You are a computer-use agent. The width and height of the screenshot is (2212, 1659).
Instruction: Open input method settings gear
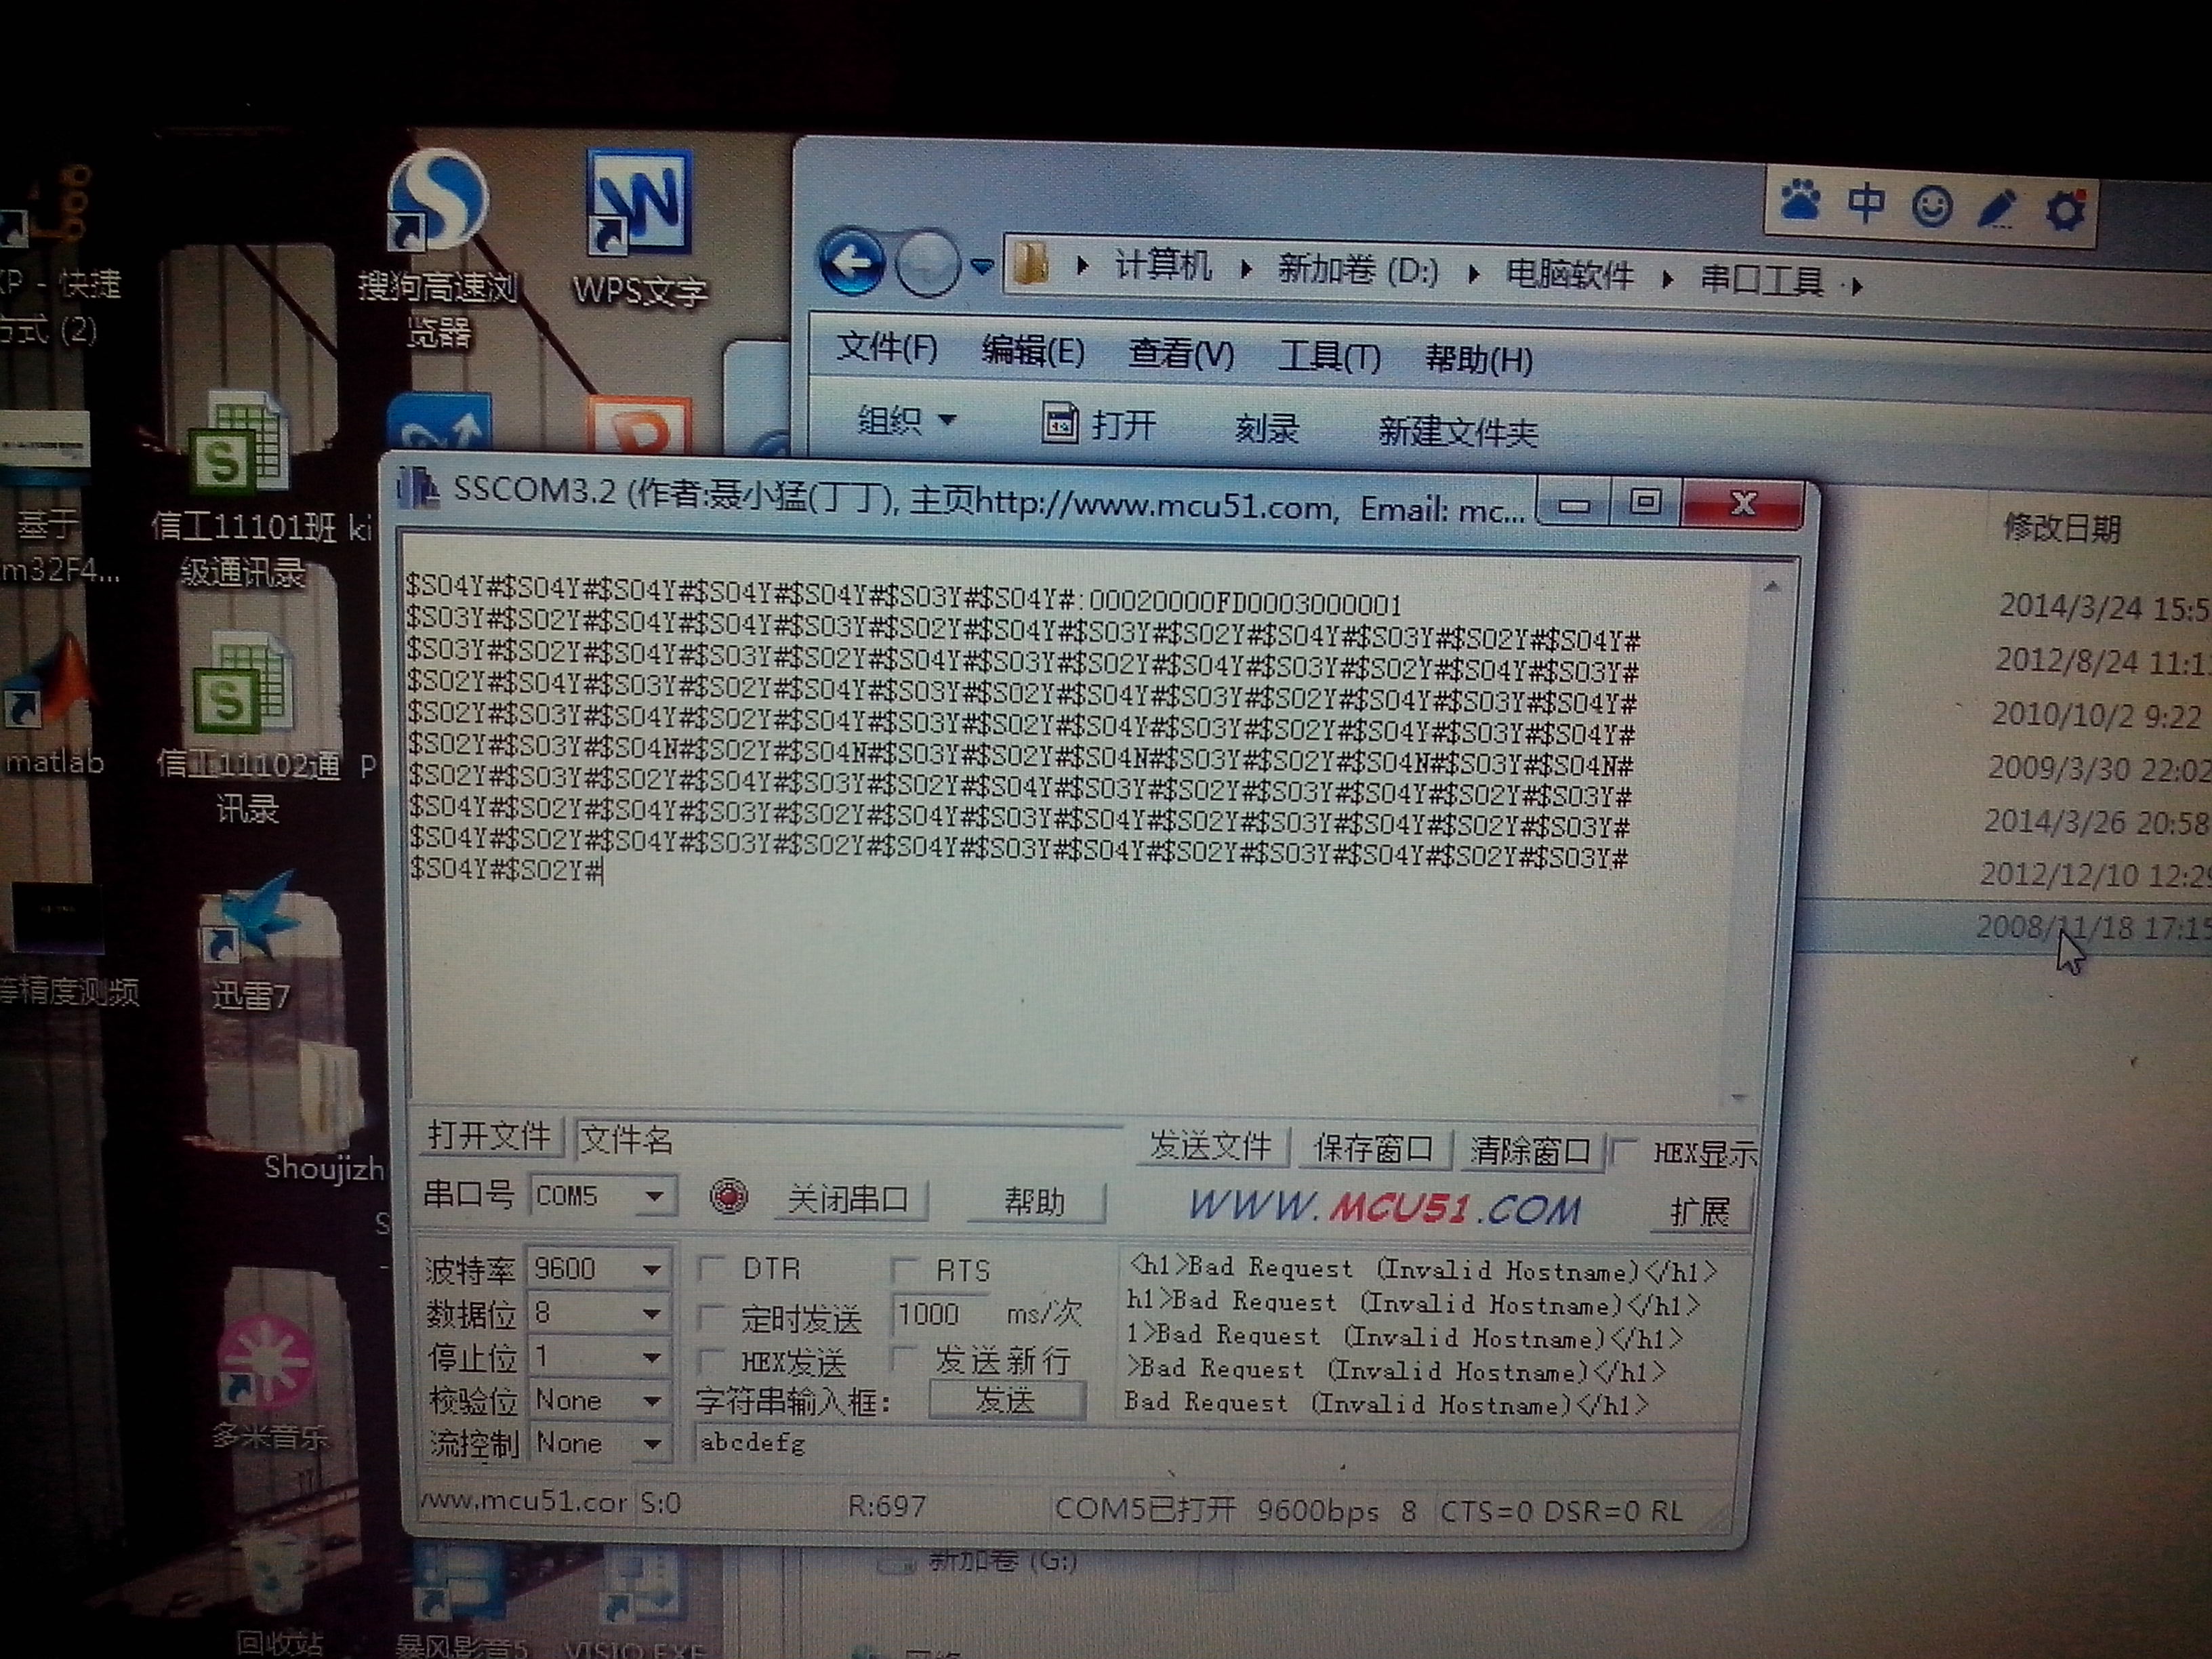click(x=2066, y=210)
